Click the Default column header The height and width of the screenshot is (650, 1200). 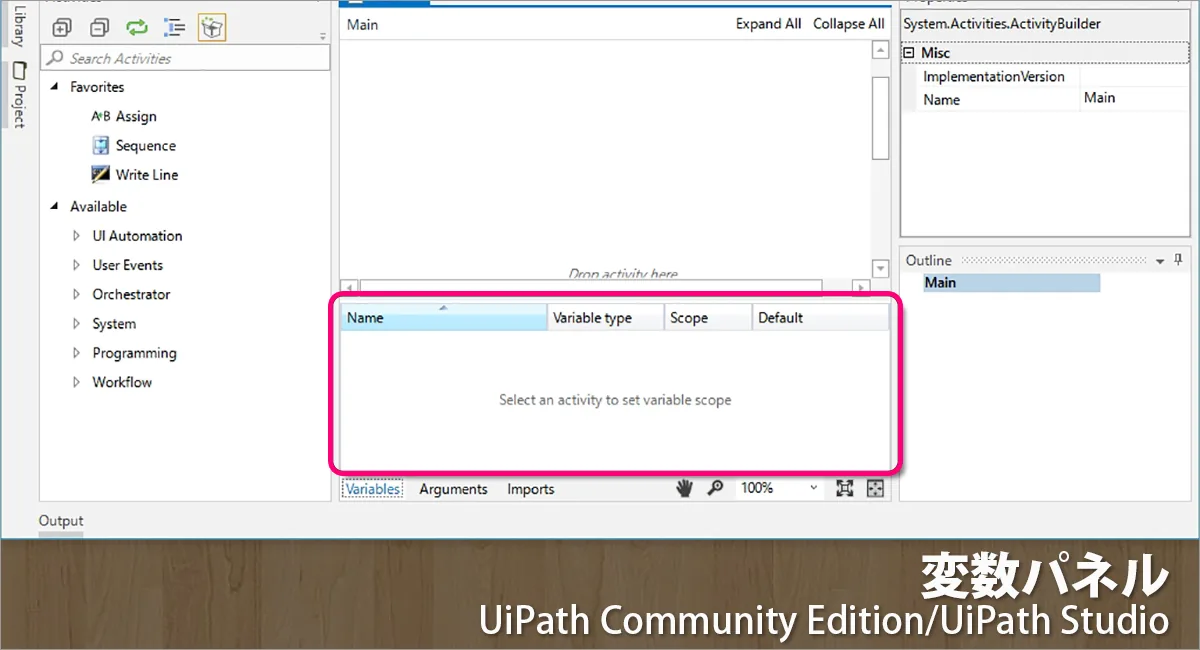pos(820,318)
